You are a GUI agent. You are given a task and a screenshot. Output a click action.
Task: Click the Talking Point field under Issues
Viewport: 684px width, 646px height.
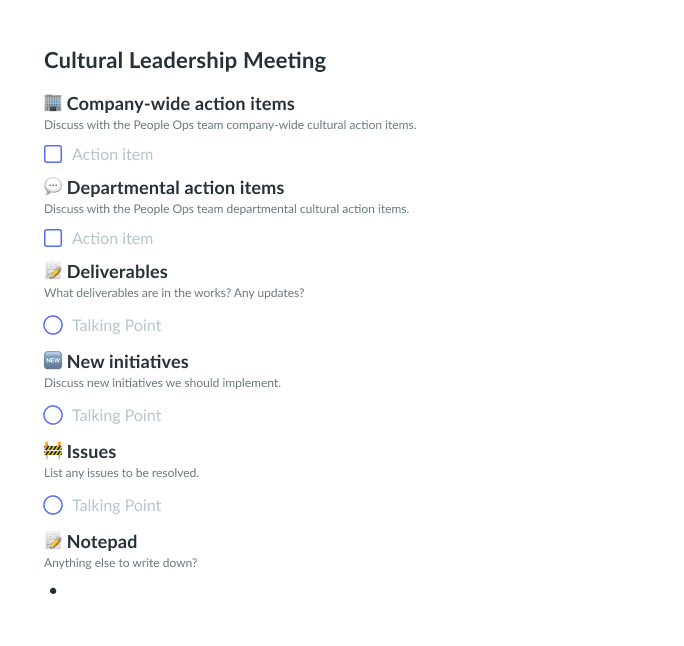pos(116,506)
